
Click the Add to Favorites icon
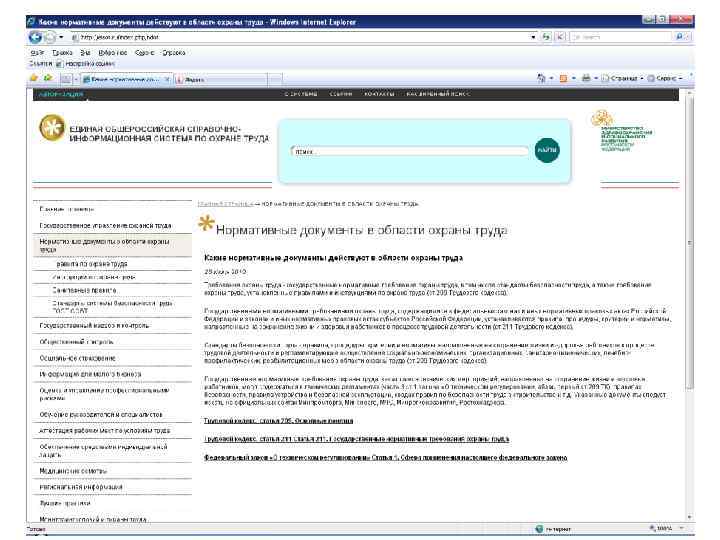click(x=48, y=79)
